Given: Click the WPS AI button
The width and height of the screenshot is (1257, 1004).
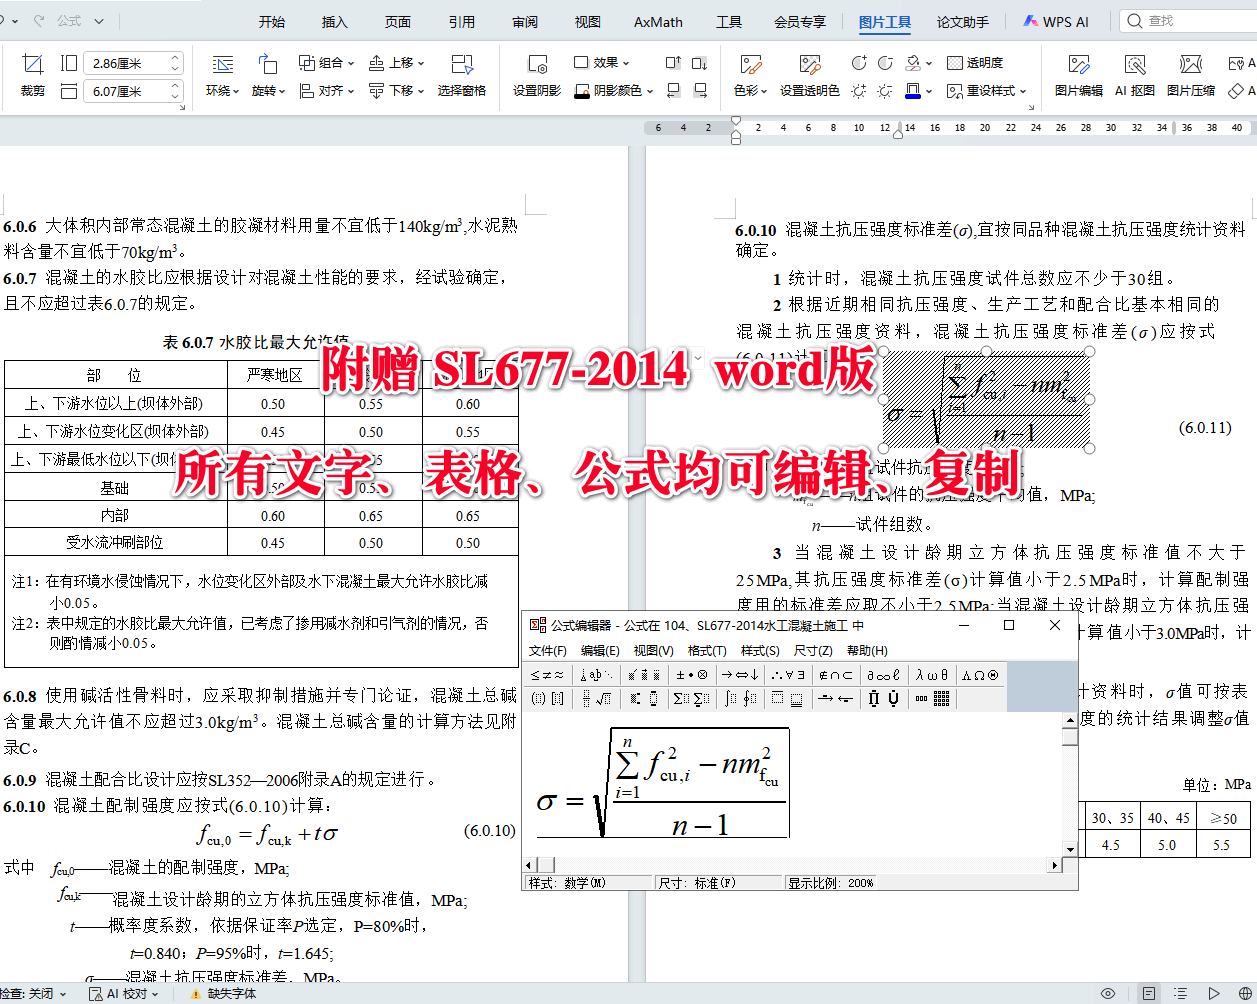Looking at the screenshot, I should pyautogui.click(x=1056, y=21).
